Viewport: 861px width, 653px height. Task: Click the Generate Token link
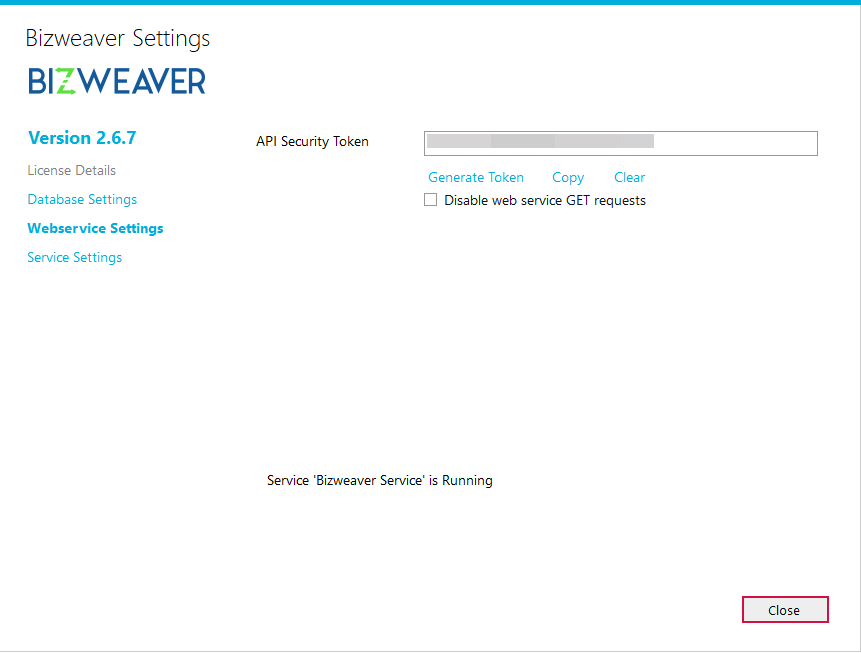(x=476, y=177)
